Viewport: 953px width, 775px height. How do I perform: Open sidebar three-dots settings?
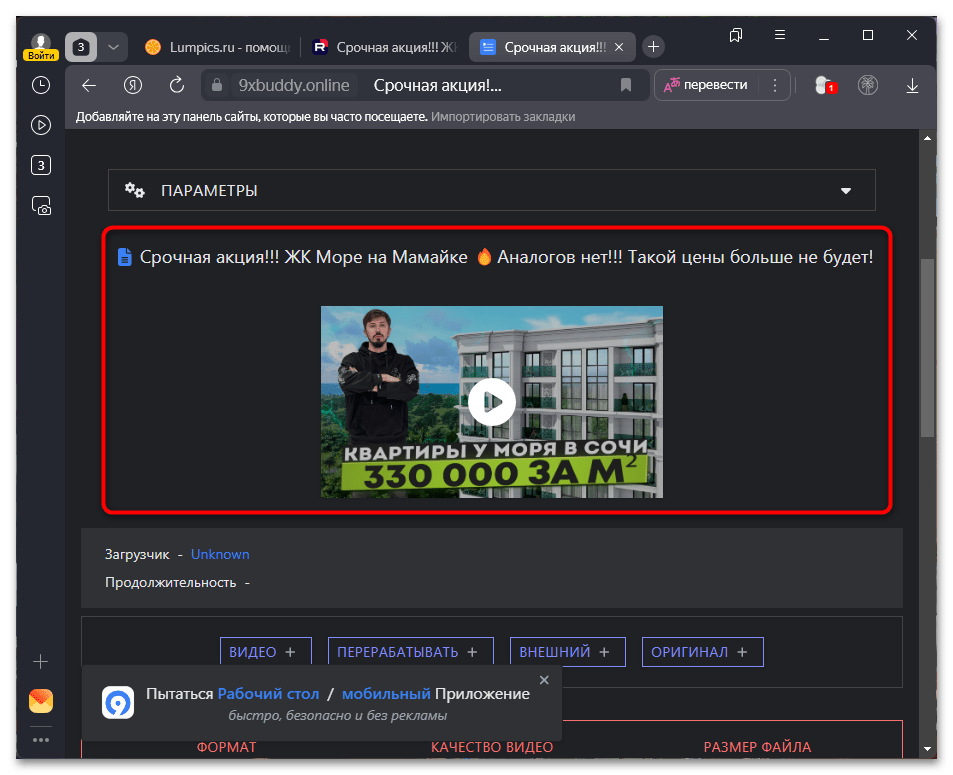point(41,740)
